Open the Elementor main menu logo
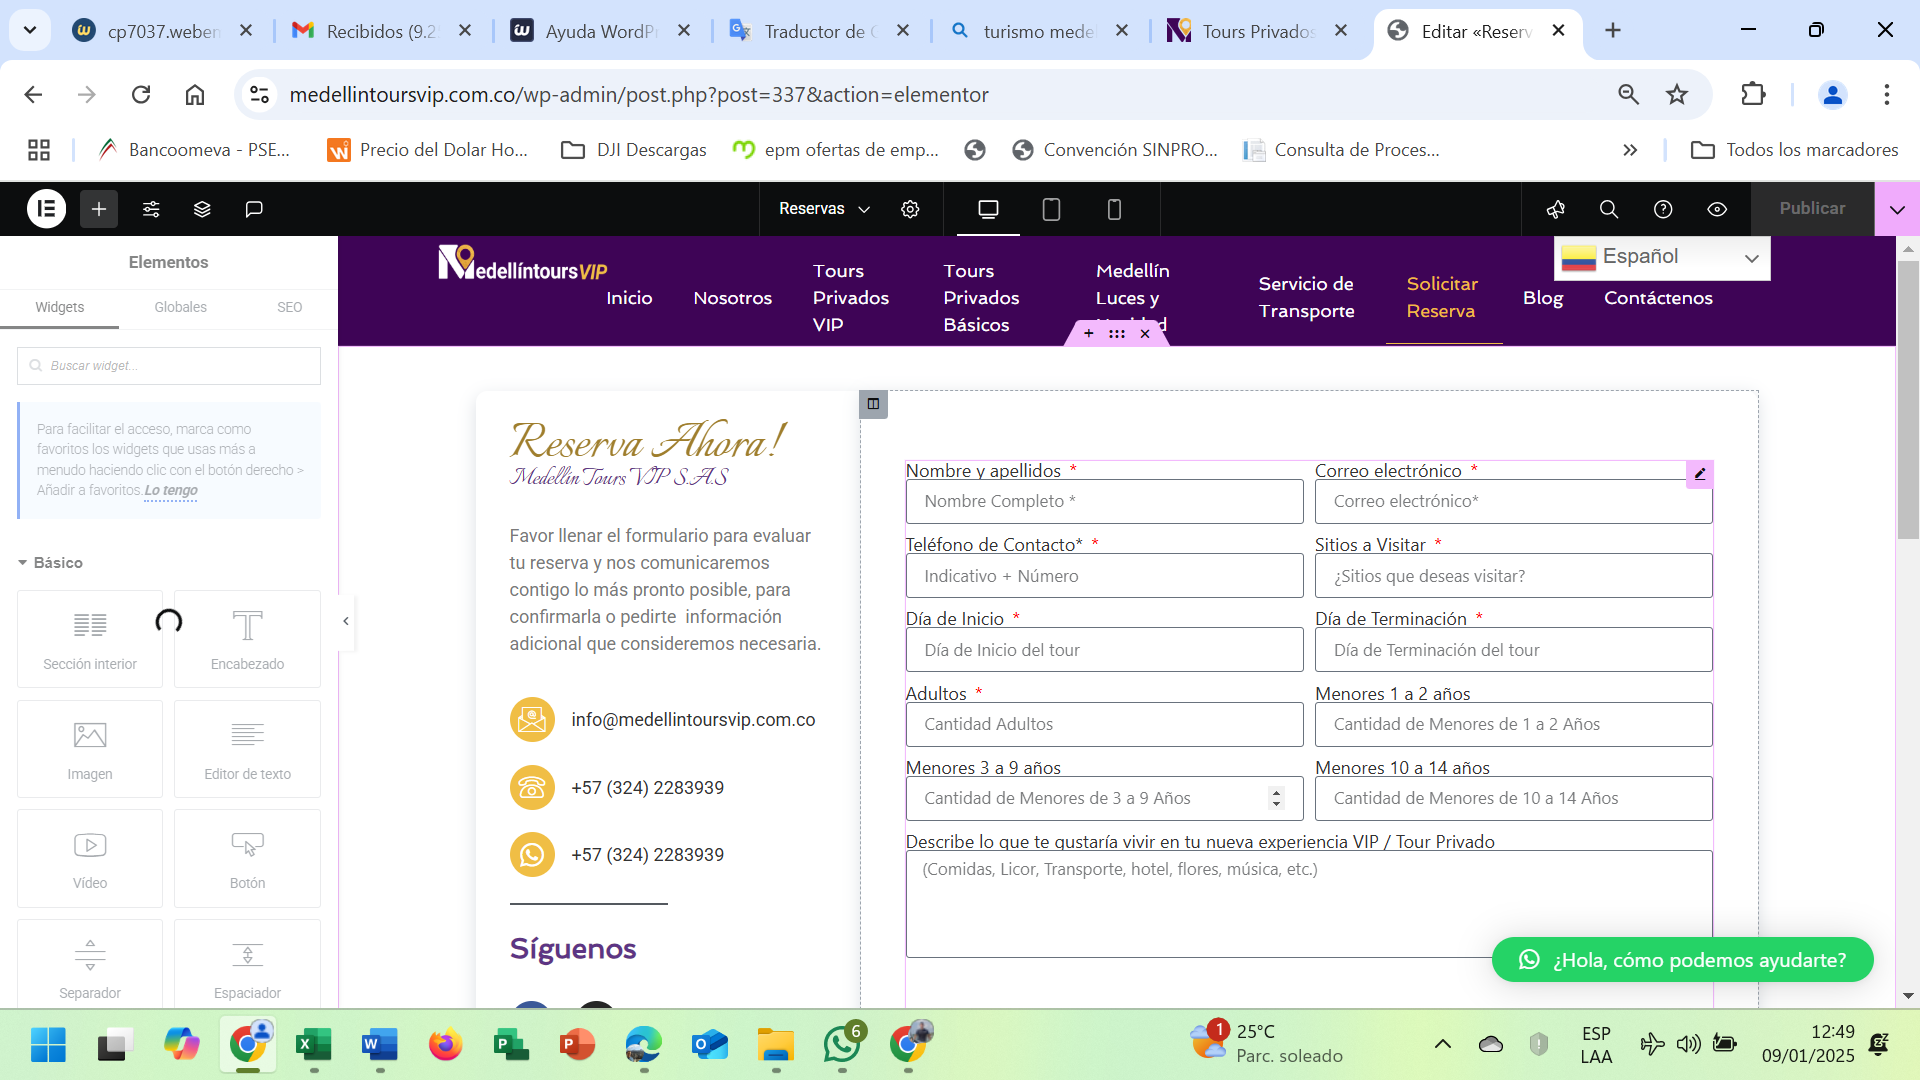1920x1080 pixels. 46,209
